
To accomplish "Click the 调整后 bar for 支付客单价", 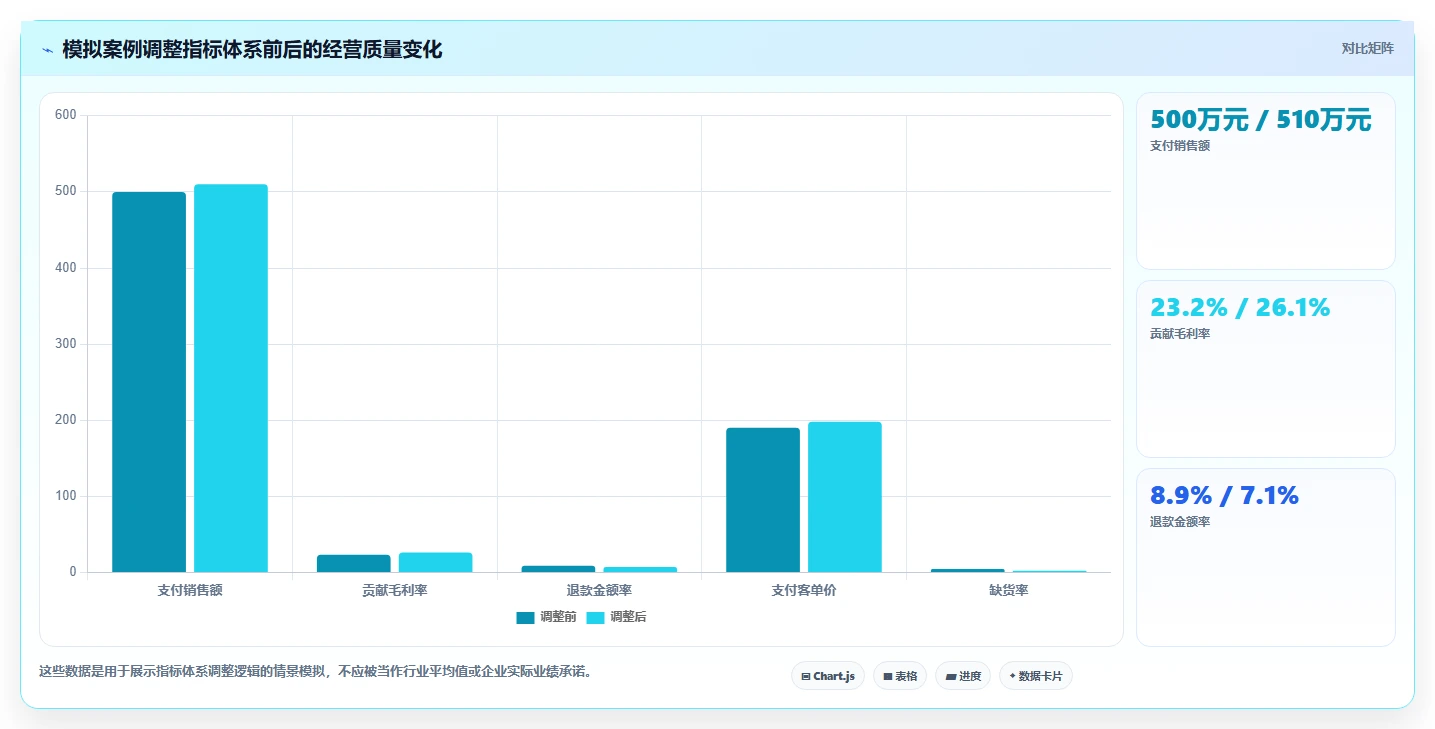I will pyautogui.click(x=845, y=497).
